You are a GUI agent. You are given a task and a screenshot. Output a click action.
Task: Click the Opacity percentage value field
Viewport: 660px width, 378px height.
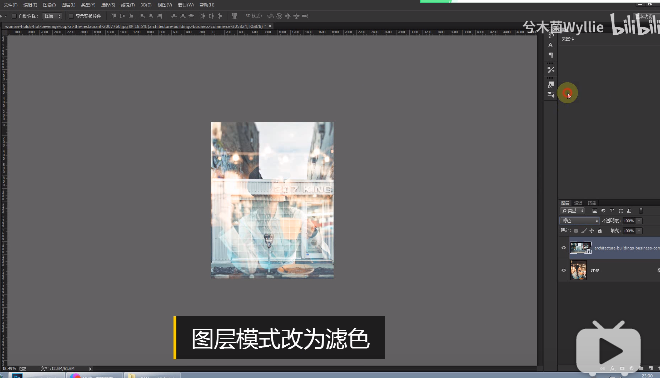tap(629, 221)
